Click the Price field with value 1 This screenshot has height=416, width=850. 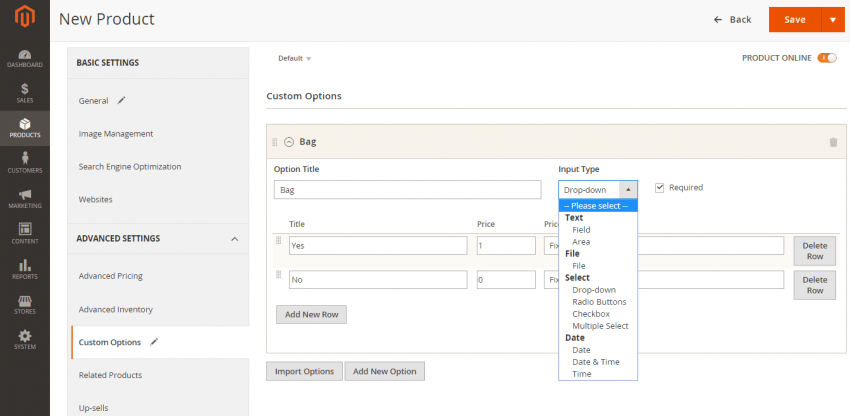click(506, 245)
